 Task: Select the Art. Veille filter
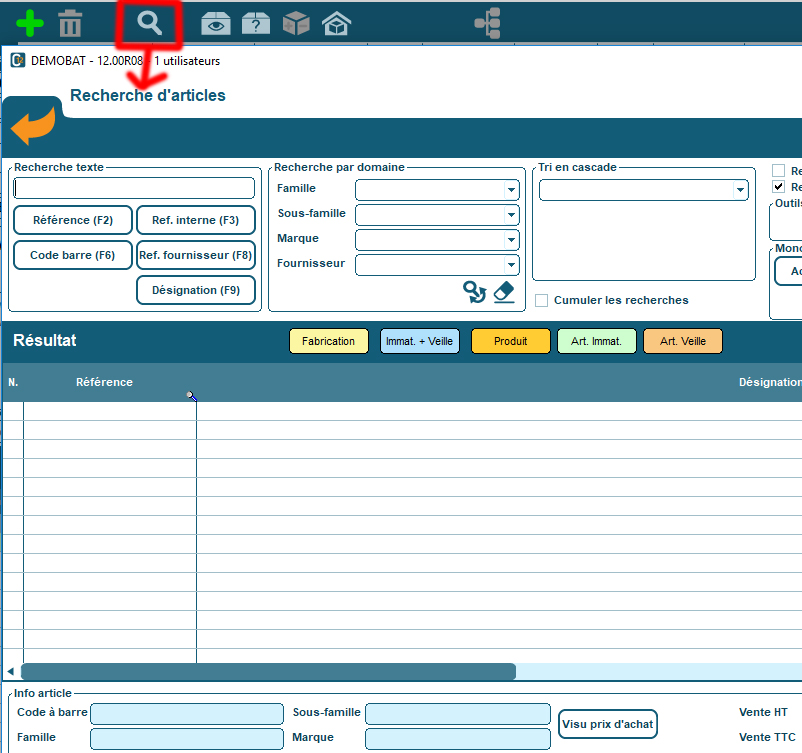point(682,341)
